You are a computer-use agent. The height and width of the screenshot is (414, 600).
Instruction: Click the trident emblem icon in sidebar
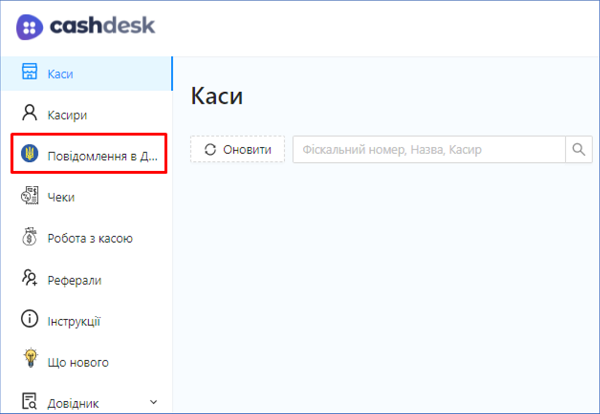coord(30,156)
